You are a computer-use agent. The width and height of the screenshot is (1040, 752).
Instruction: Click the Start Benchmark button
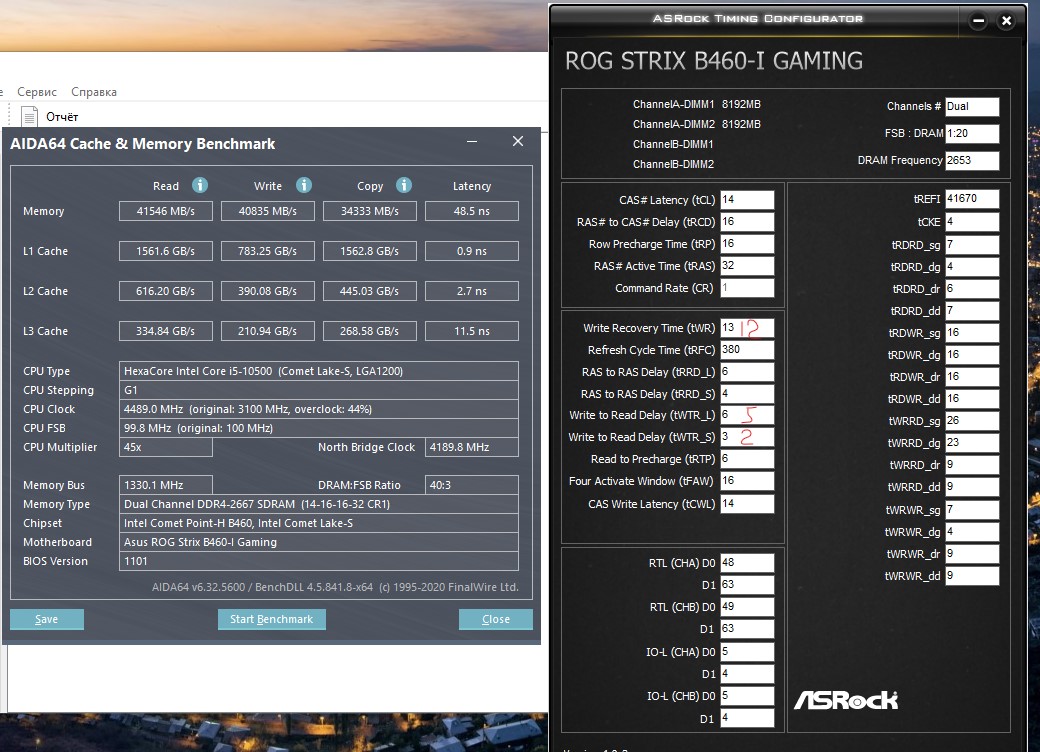[x=271, y=619]
